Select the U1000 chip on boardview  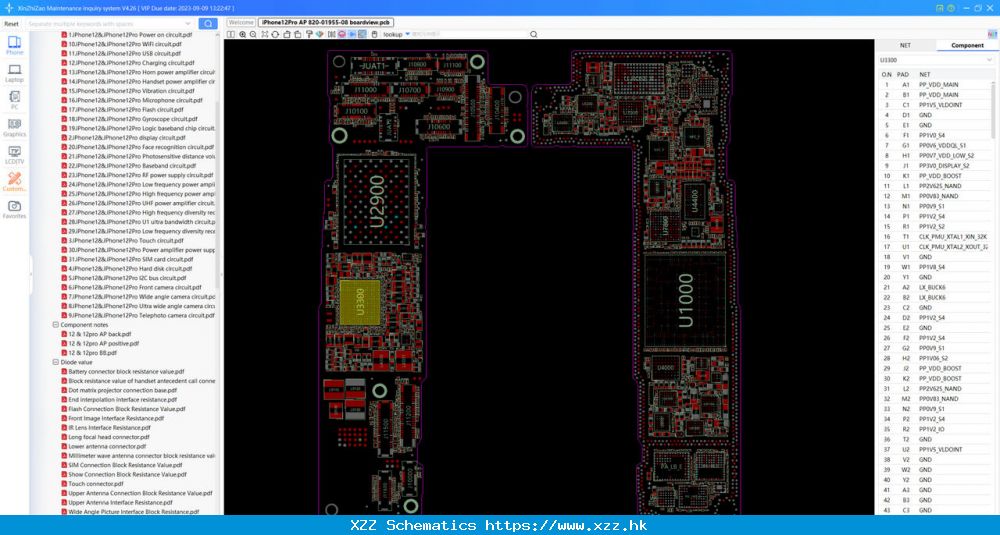click(685, 300)
